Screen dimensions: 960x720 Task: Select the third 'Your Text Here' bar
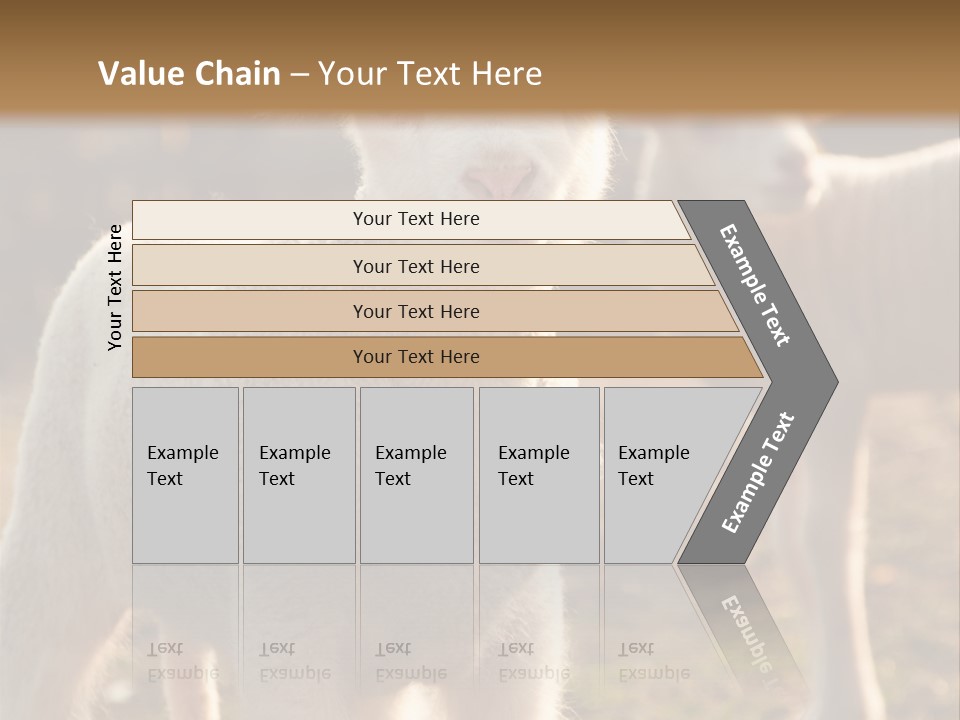coord(415,311)
